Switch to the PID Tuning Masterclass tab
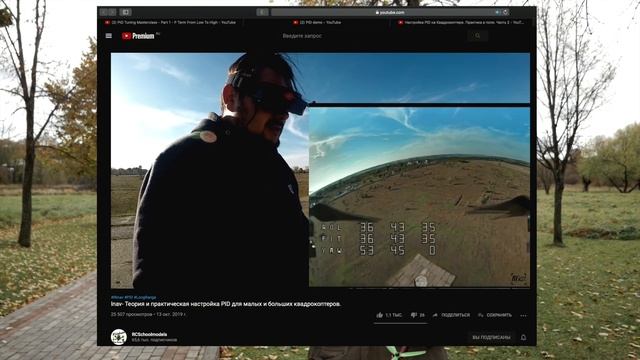640x360 pixels. point(171,22)
